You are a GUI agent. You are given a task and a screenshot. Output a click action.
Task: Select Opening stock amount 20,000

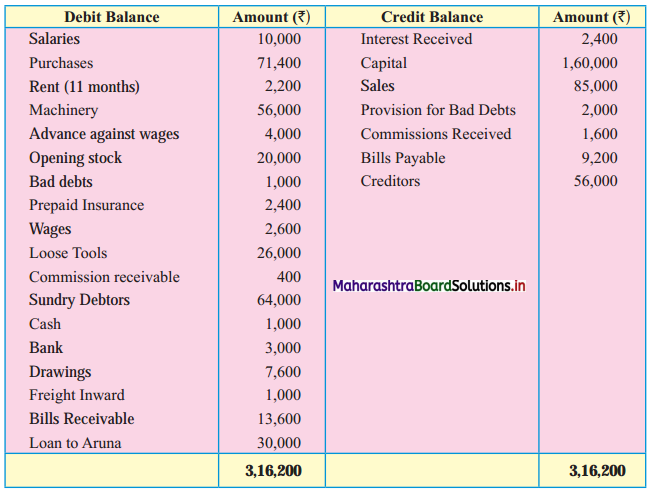pos(279,158)
